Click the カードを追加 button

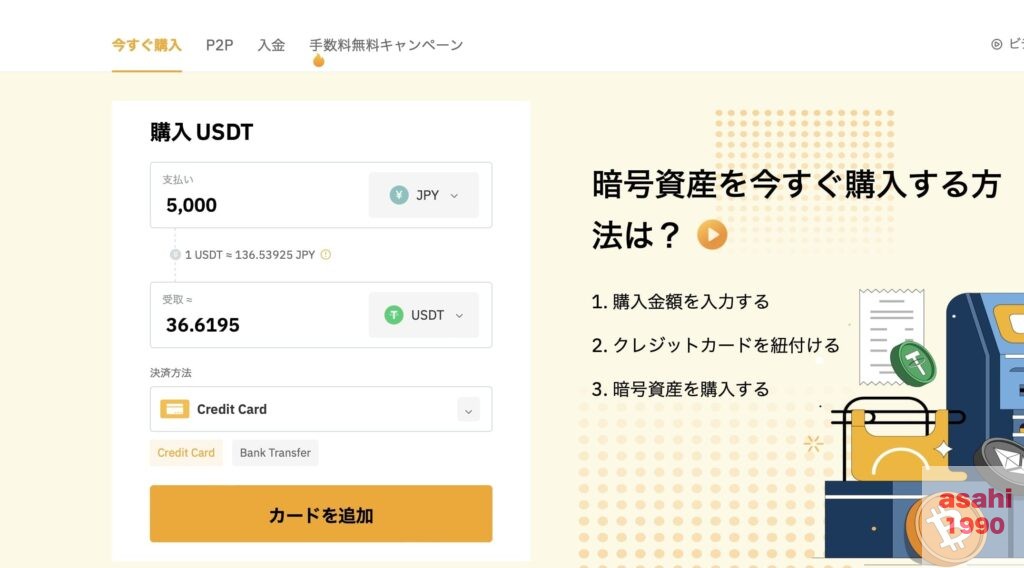coord(321,514)
